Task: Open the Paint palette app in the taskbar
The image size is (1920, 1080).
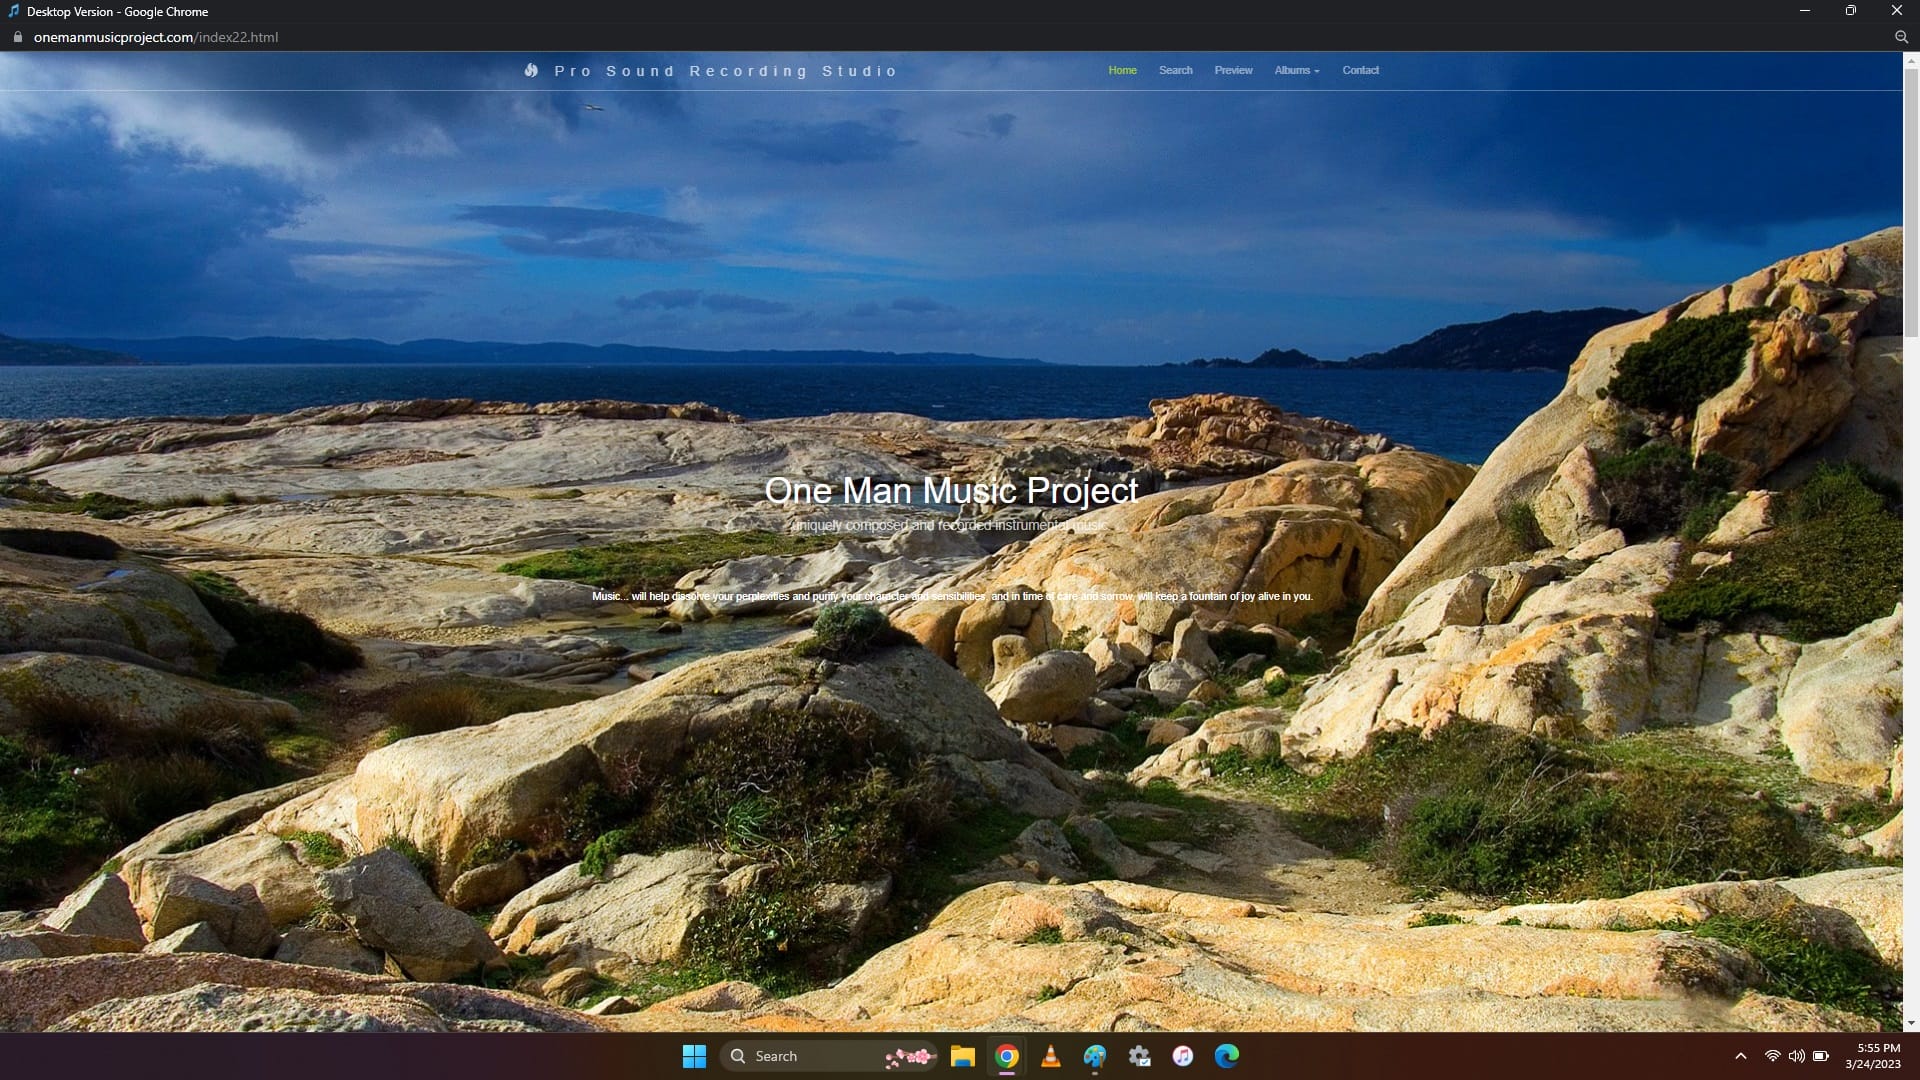Action: (1095, 1056)
